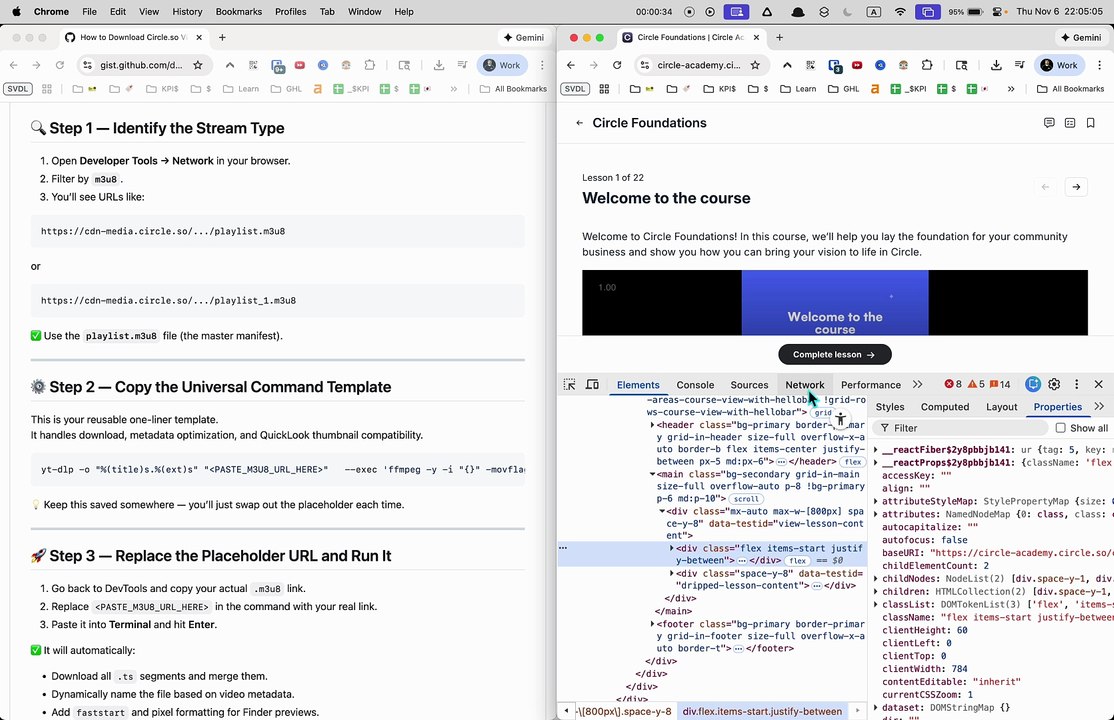The width and height of the screenshot is (1114, 720).
Task: Open the Sources tab in DevTools
Action: [x=749, y=385]
